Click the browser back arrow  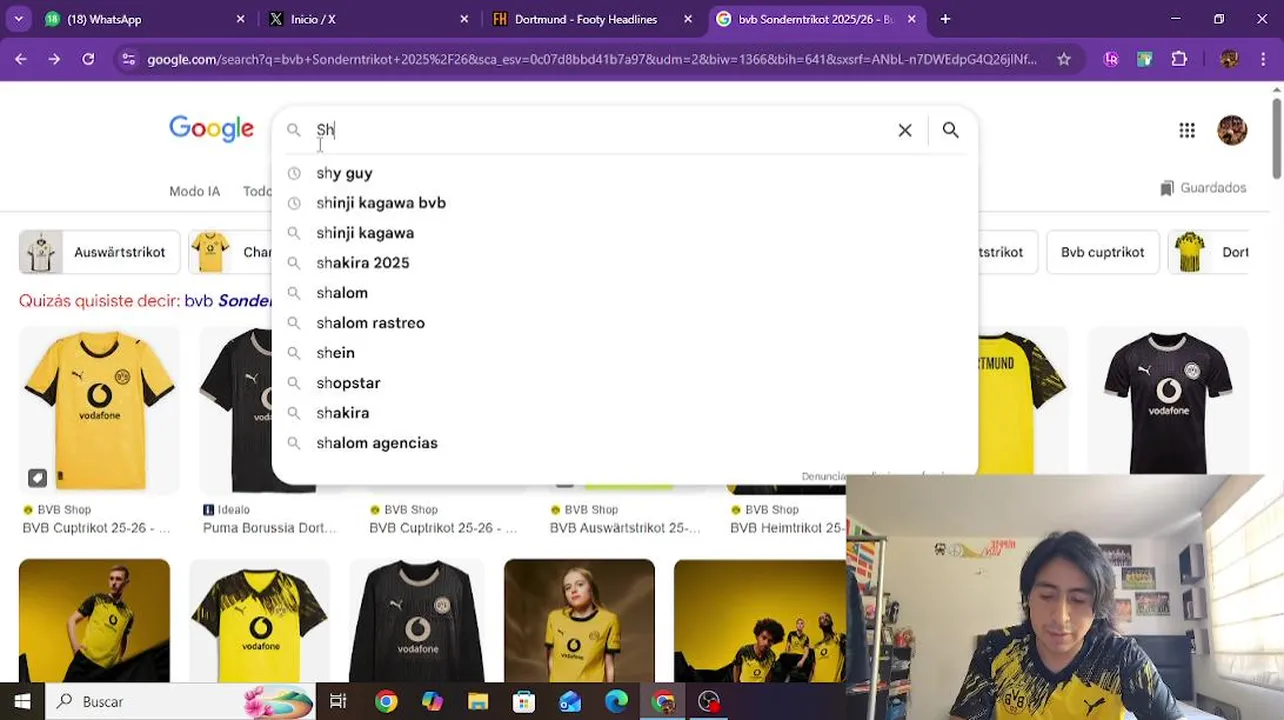21,59
